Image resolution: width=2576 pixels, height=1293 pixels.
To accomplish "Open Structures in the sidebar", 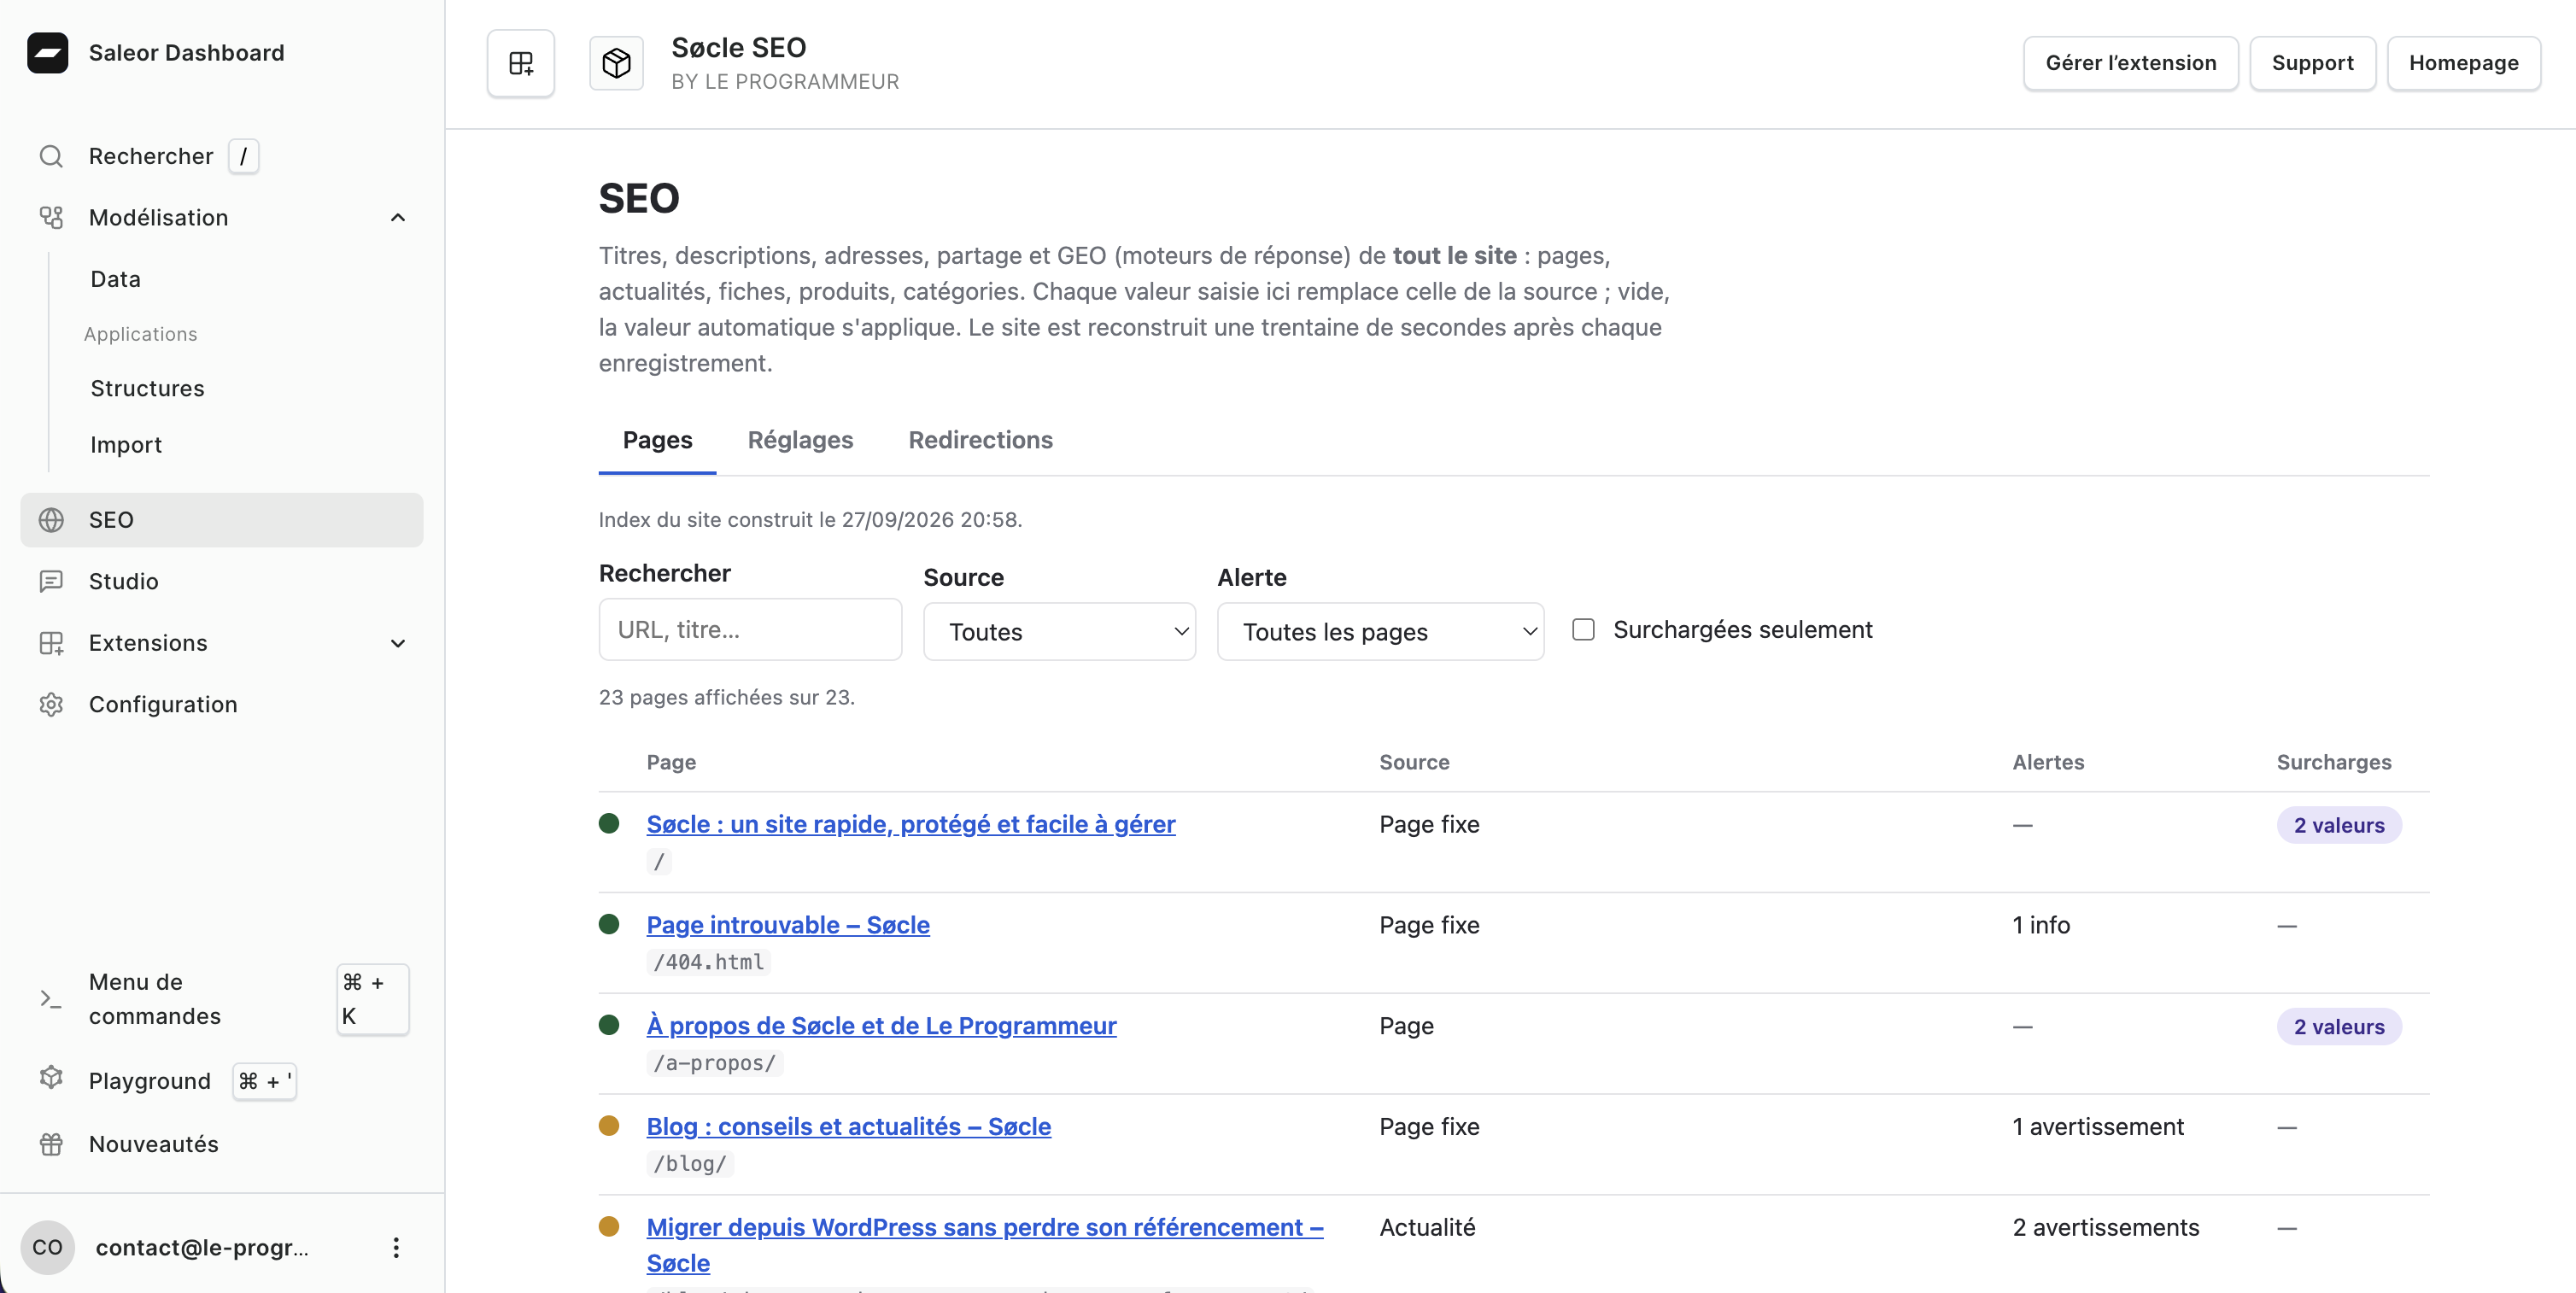I will (147, 388).
